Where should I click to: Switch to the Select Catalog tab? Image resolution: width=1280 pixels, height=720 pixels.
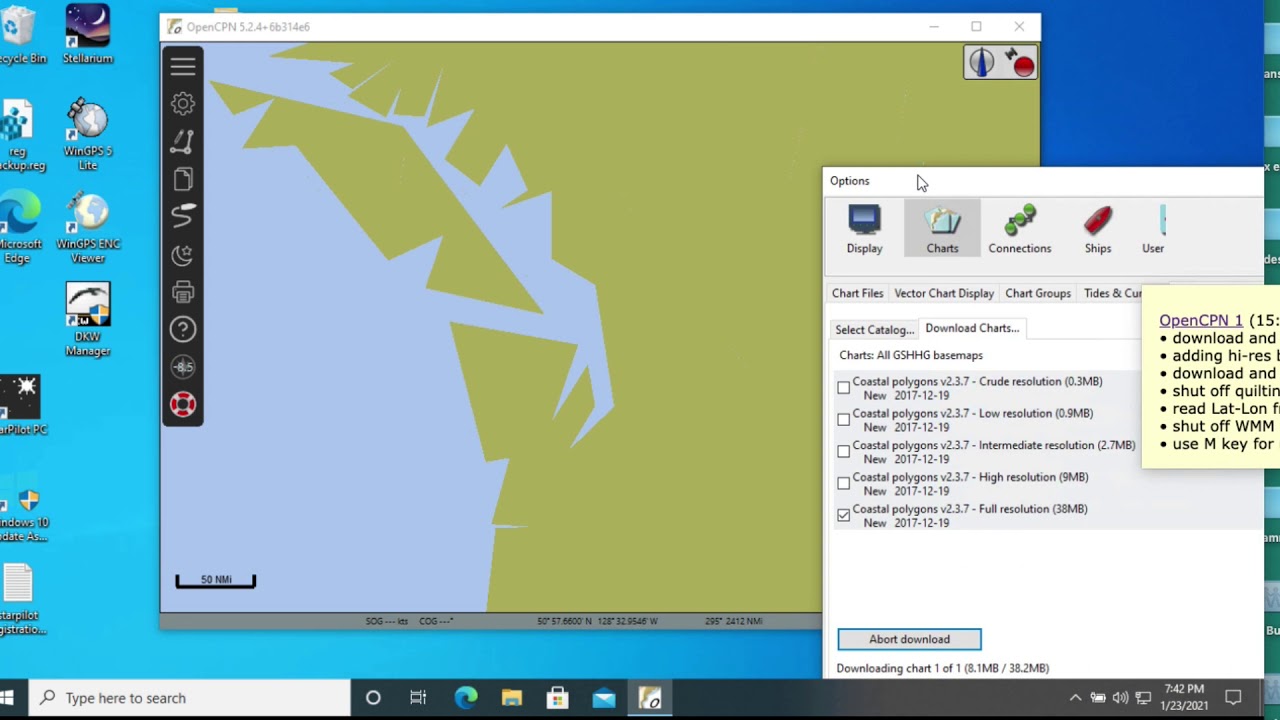(874, 330)
